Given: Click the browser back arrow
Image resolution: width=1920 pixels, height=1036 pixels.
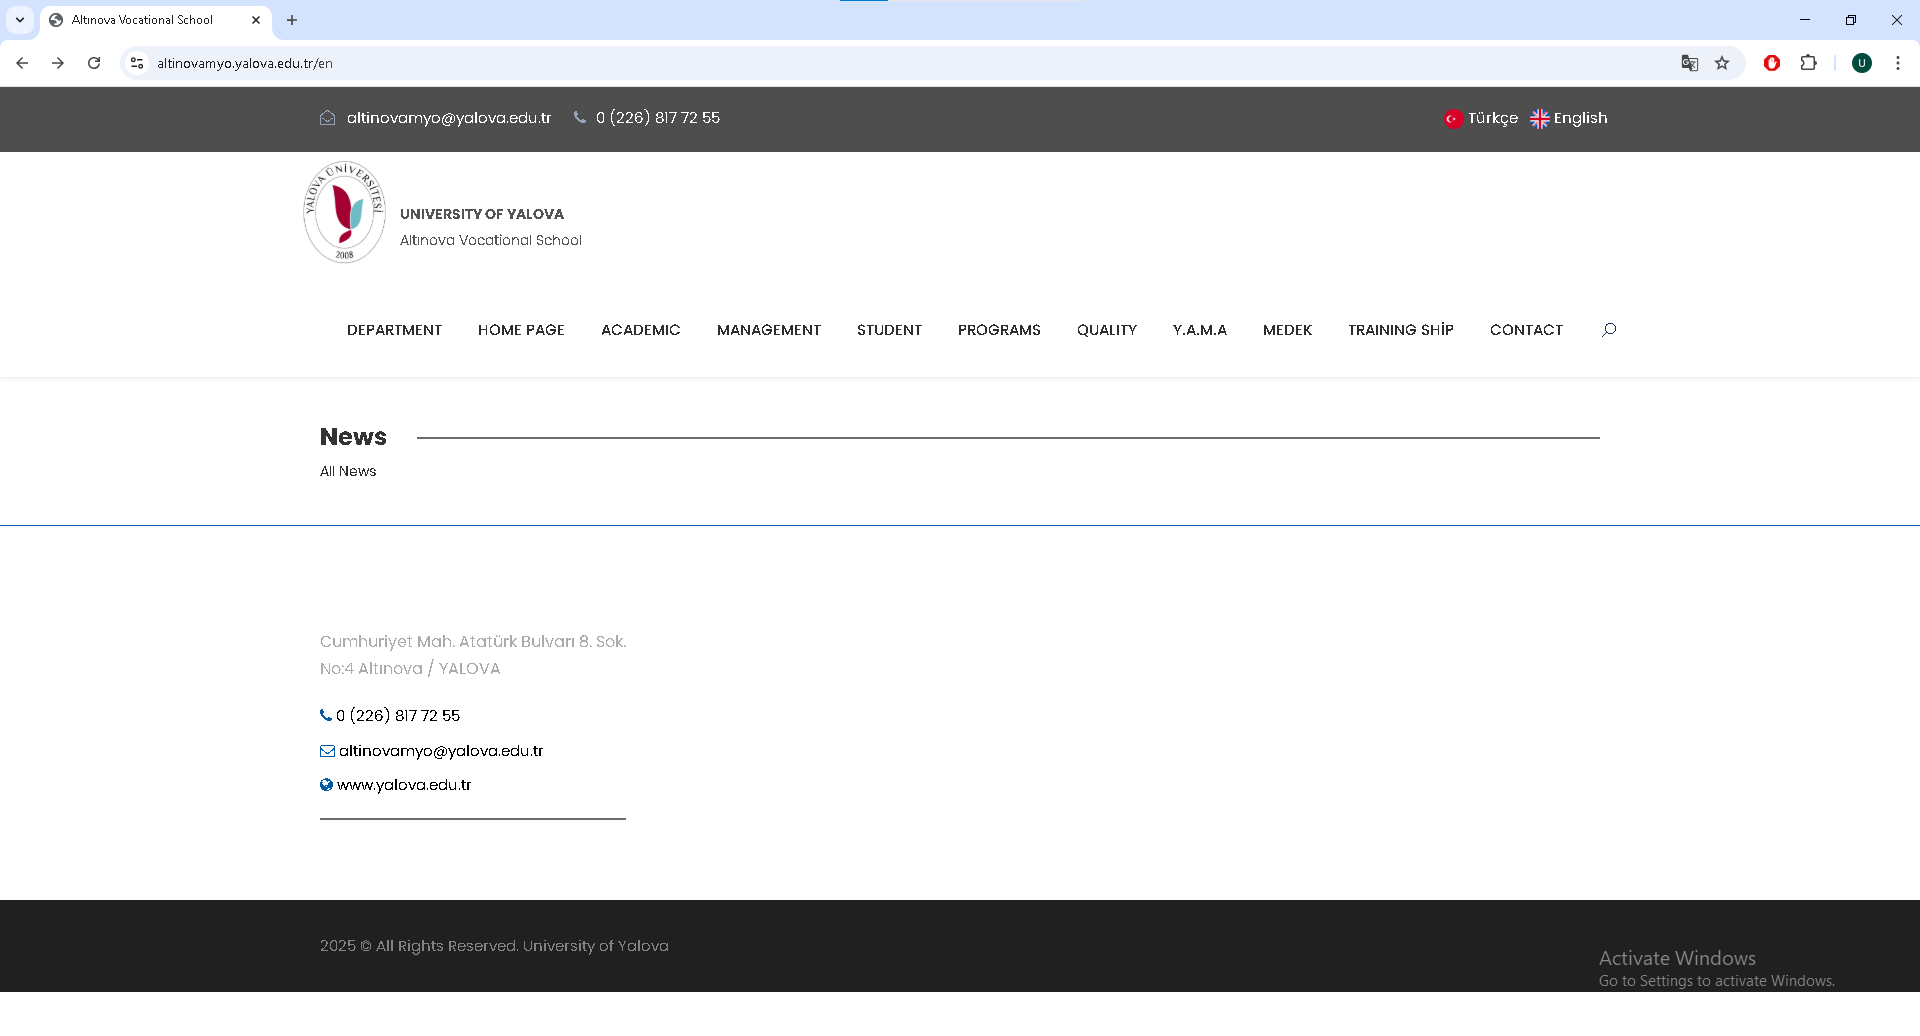Looking at the screenshot, I should tap(22, 63).
